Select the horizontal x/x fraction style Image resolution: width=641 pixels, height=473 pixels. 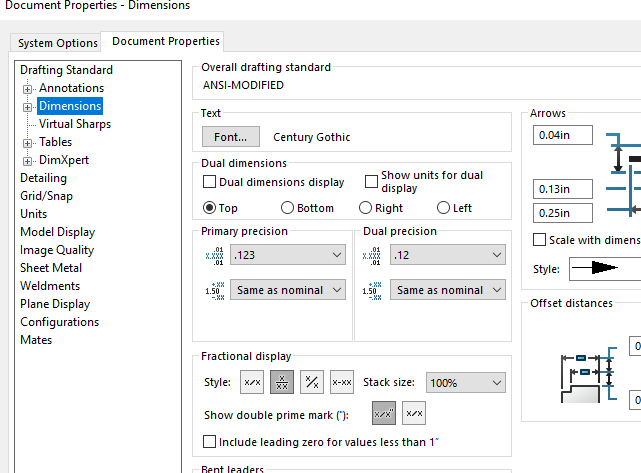click(252, 382)
